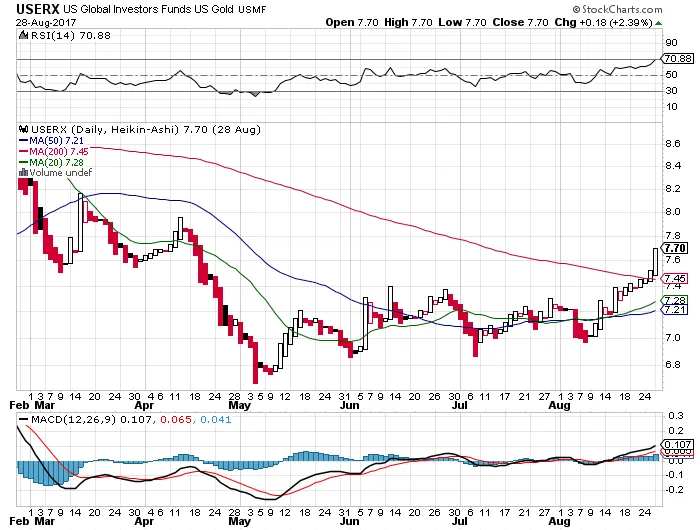Image resolution: width=700 pixels, height=530 pixels.
Task: Click the 6.8 label on the price axis
Action: click(x=673, y=364)
